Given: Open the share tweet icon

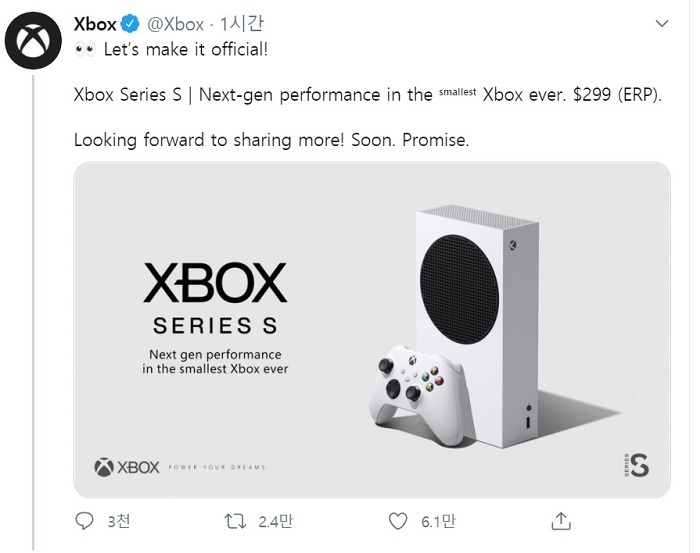Looking at the screenshot, I should [561, 521].
